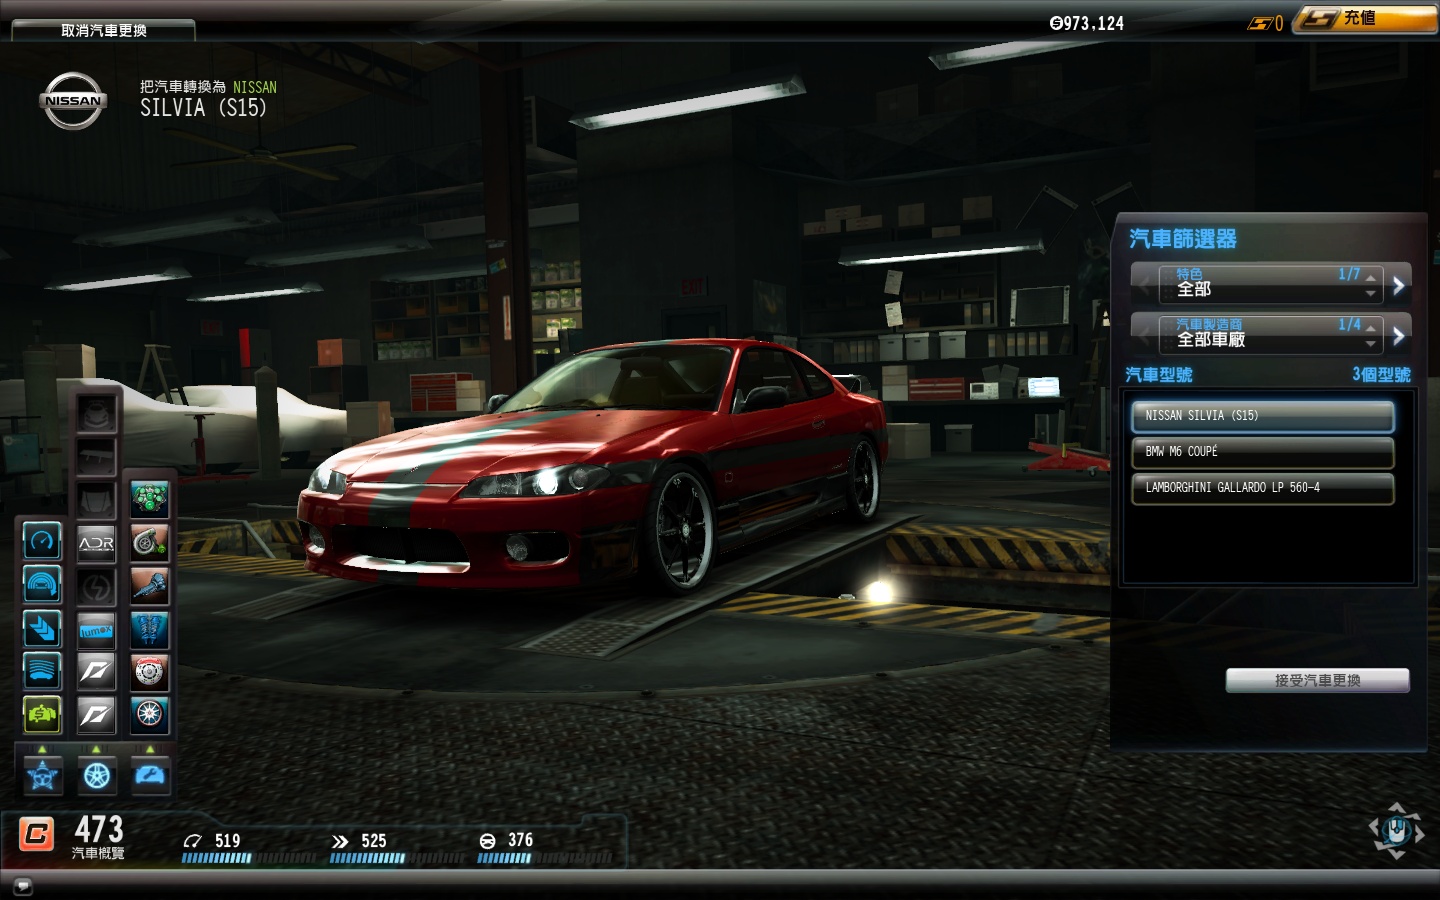Open the engine performance part slot

[150, 499]
